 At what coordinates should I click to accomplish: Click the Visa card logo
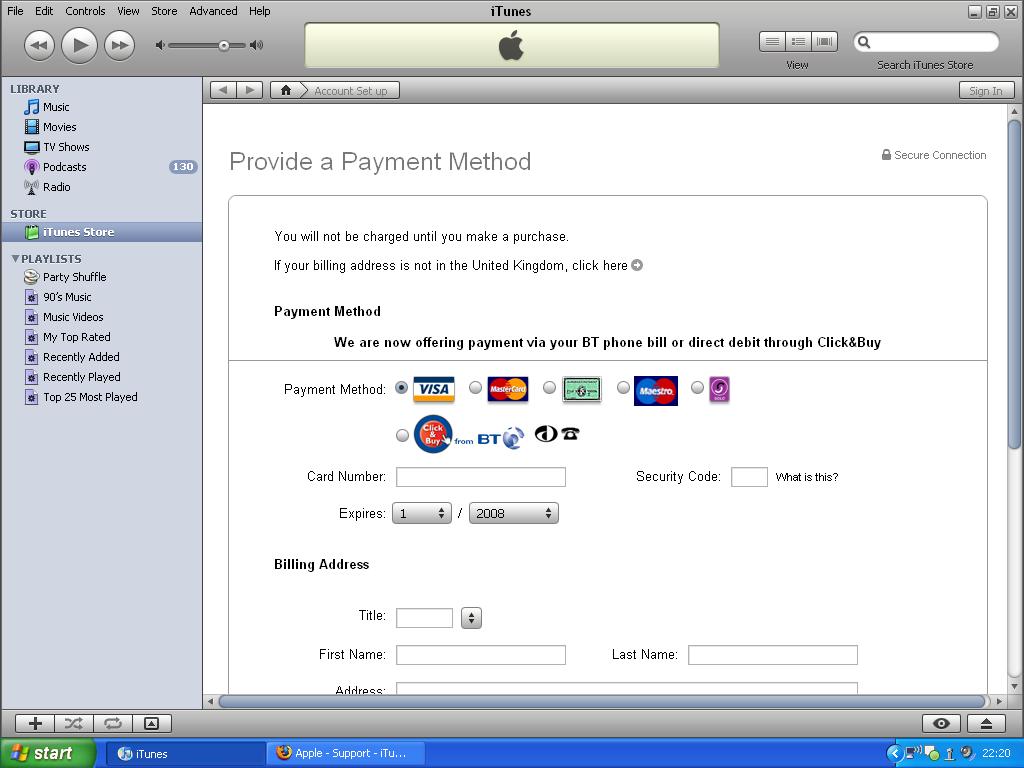[x=434, y=389]
